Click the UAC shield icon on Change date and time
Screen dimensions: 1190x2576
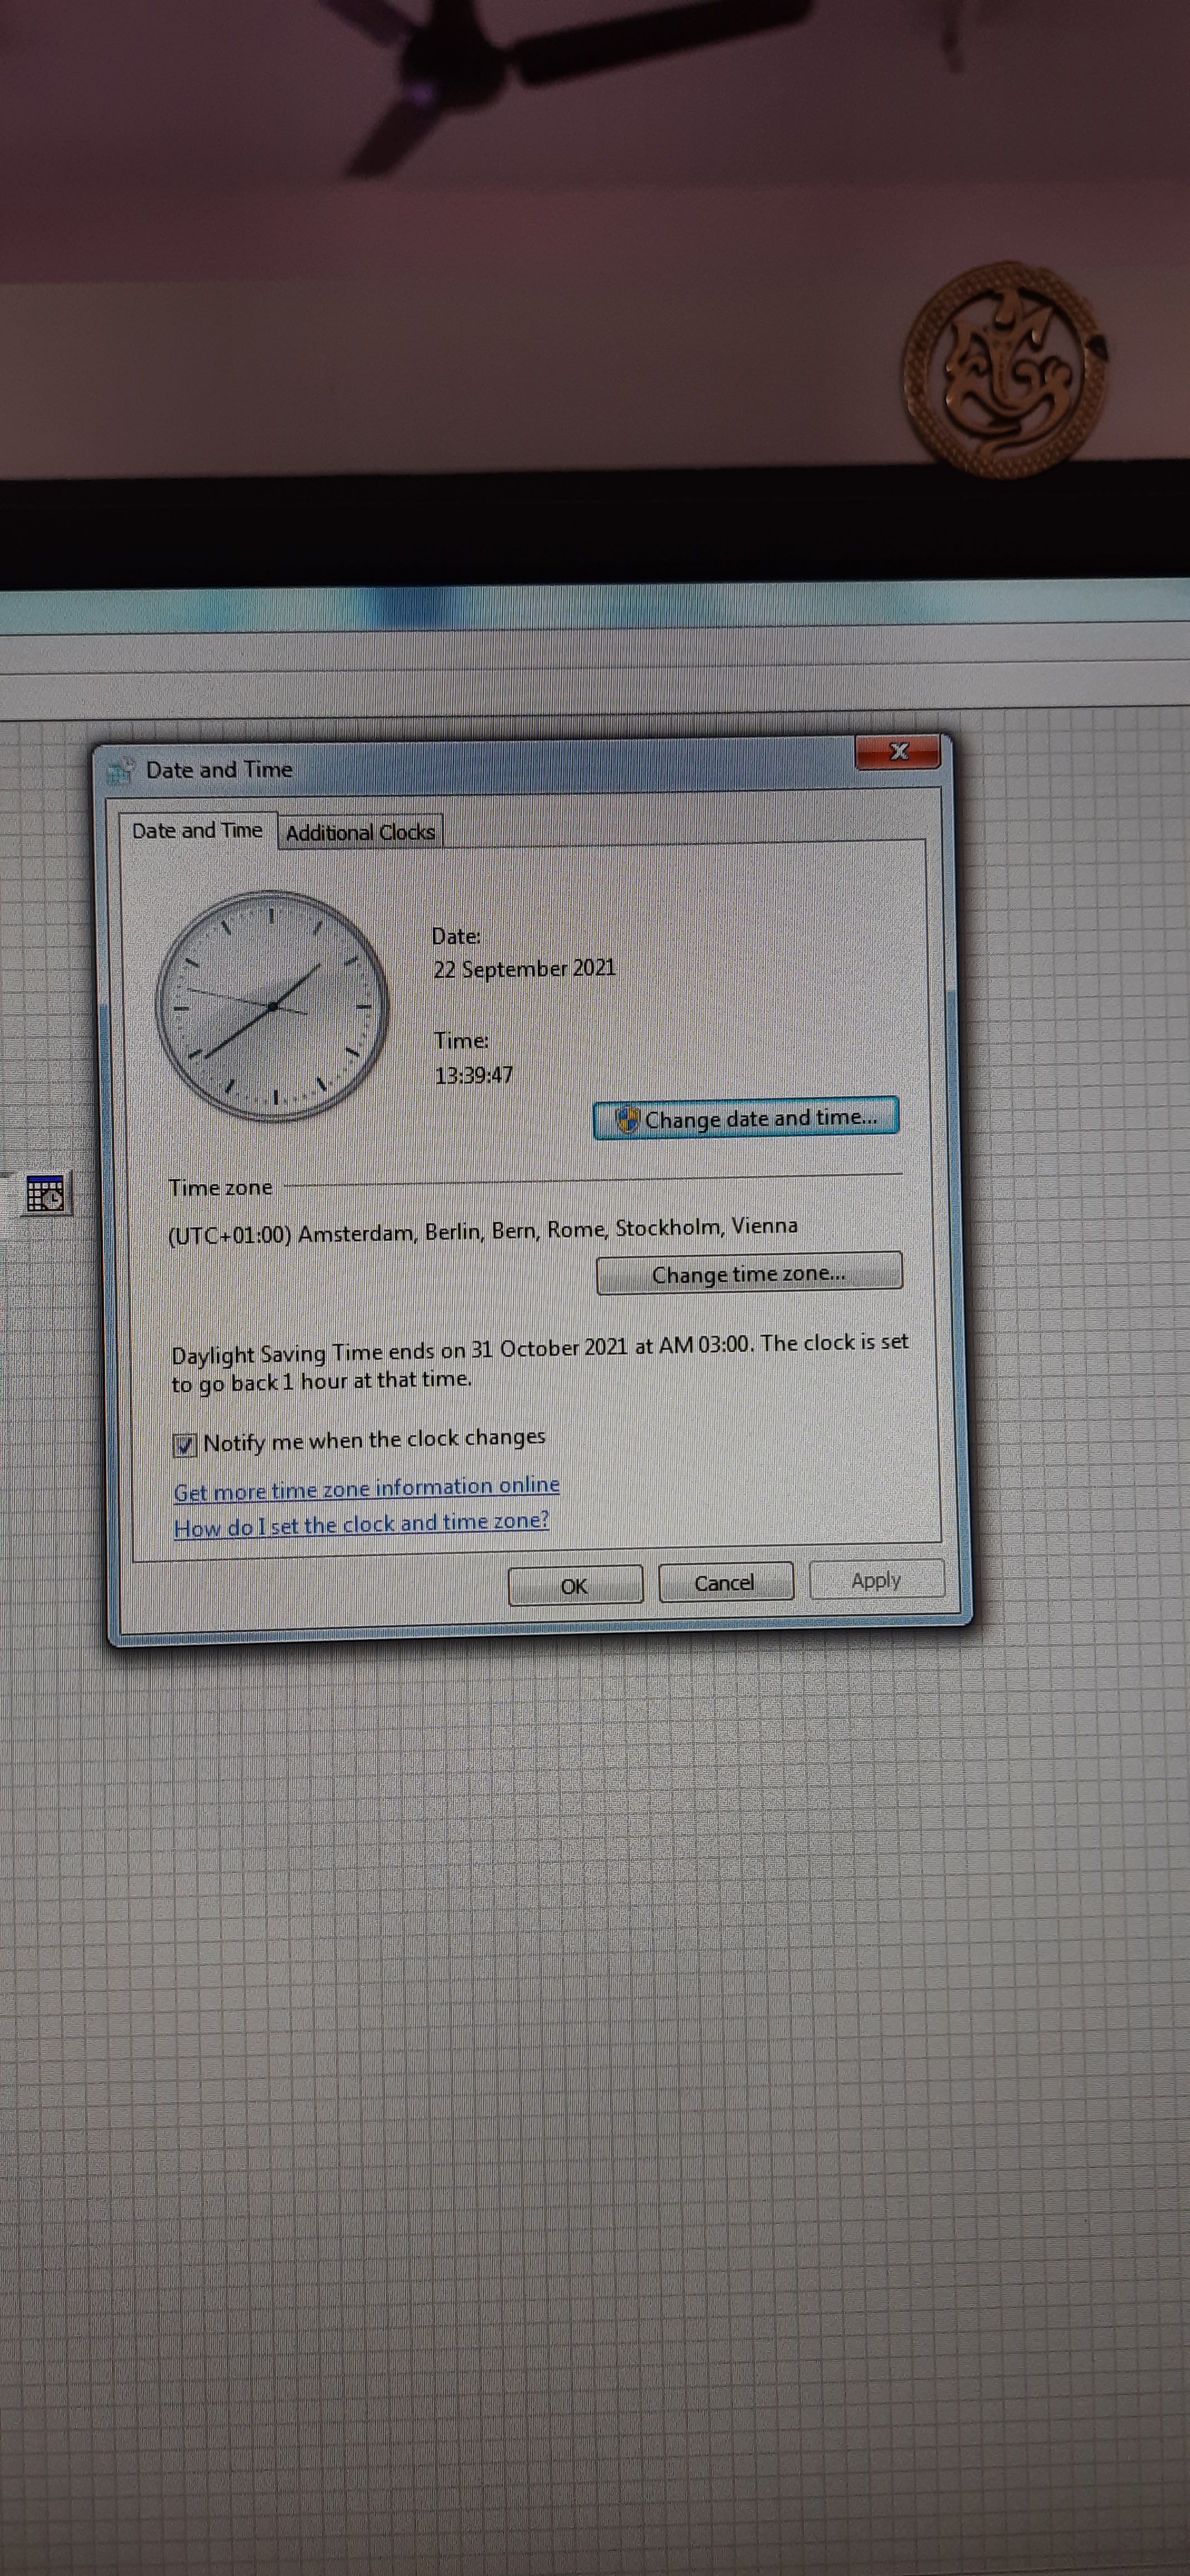(x=628, y=1117)
